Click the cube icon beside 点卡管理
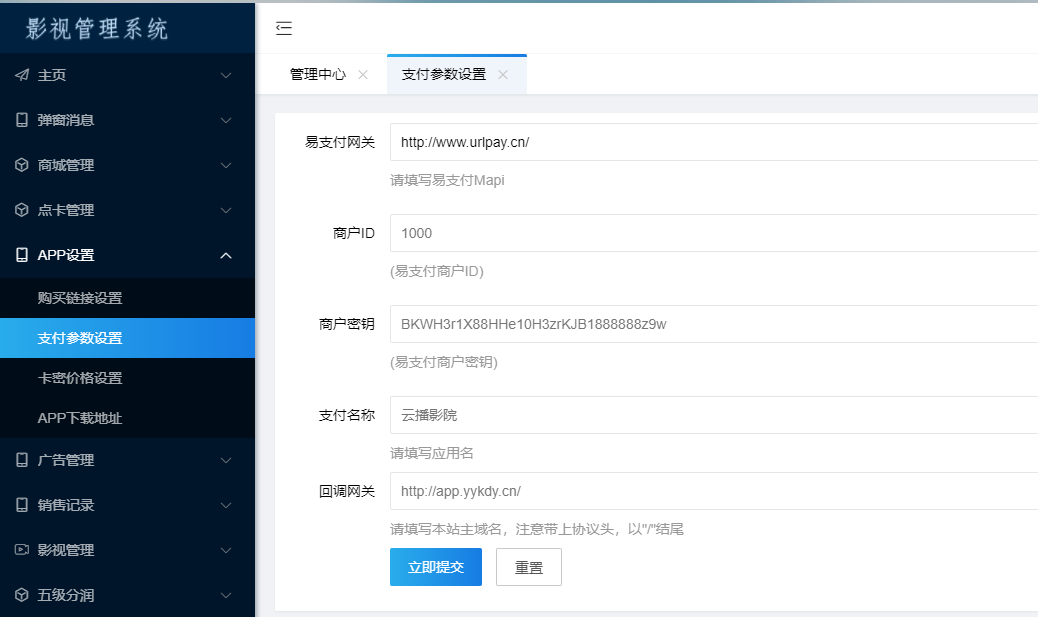 (22, 210)
